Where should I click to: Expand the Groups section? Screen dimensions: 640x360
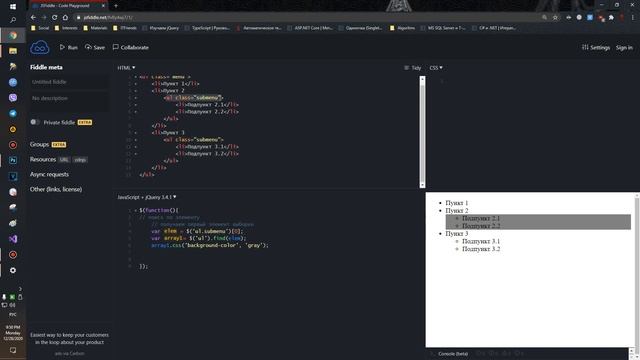(39, 144)
